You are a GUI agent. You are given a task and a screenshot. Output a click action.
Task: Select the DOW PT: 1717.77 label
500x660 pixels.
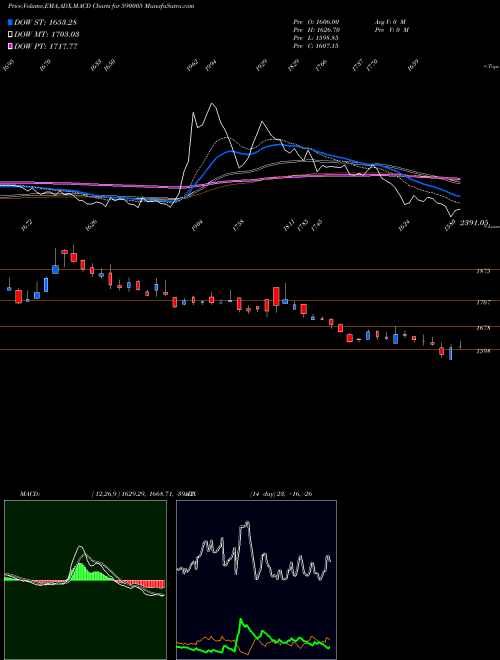click(46, 46)
